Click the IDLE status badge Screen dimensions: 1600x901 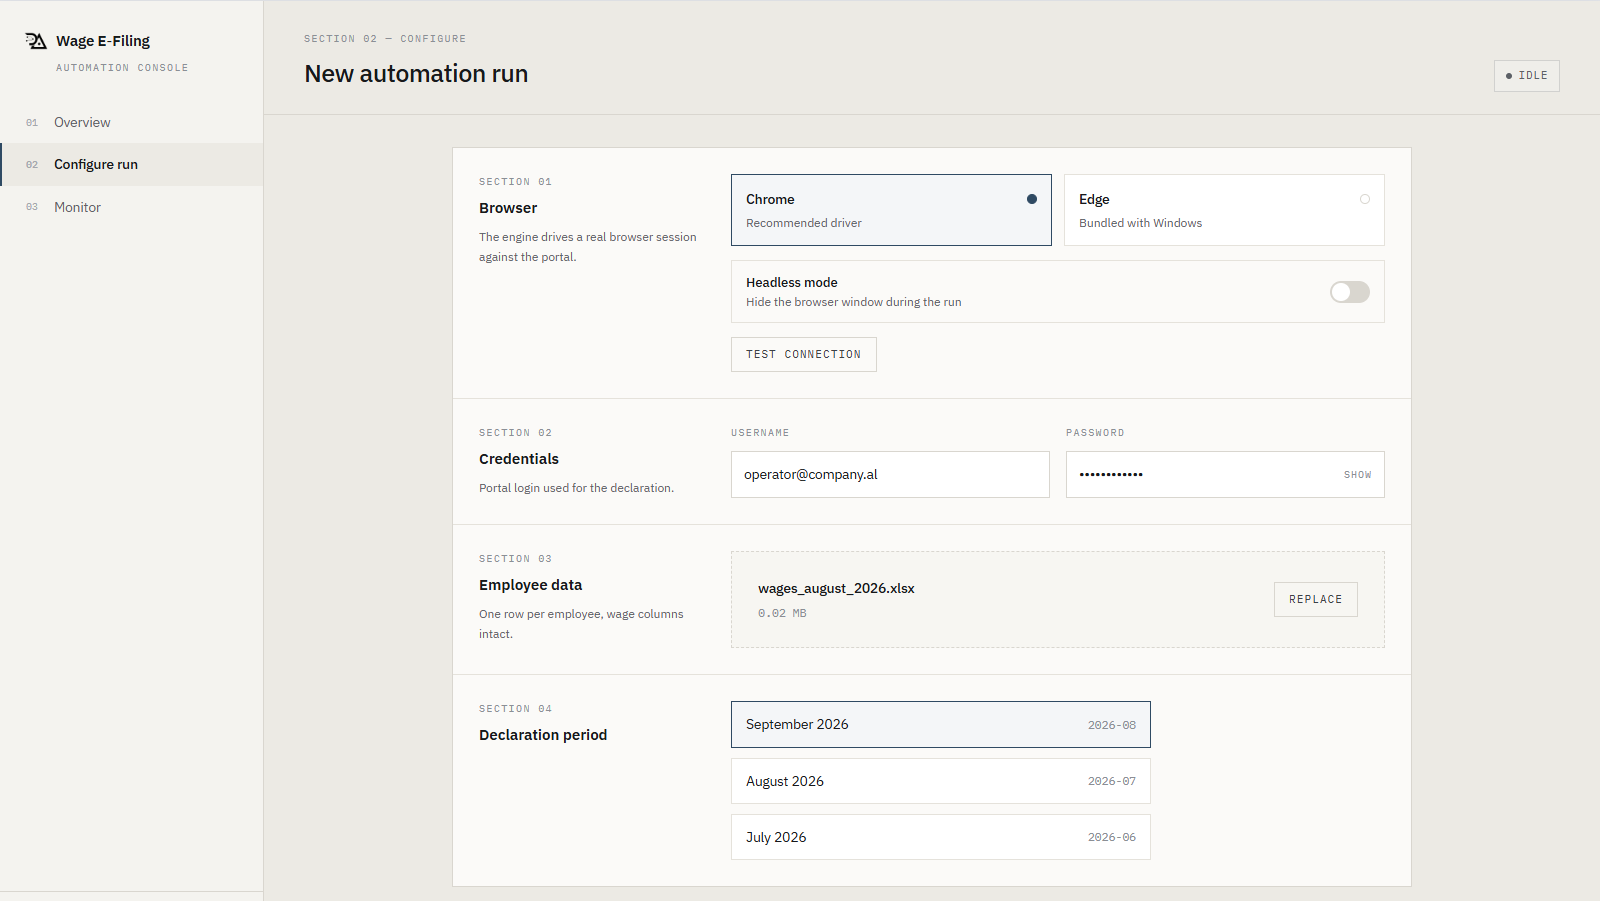click(x=1527, y=76)
